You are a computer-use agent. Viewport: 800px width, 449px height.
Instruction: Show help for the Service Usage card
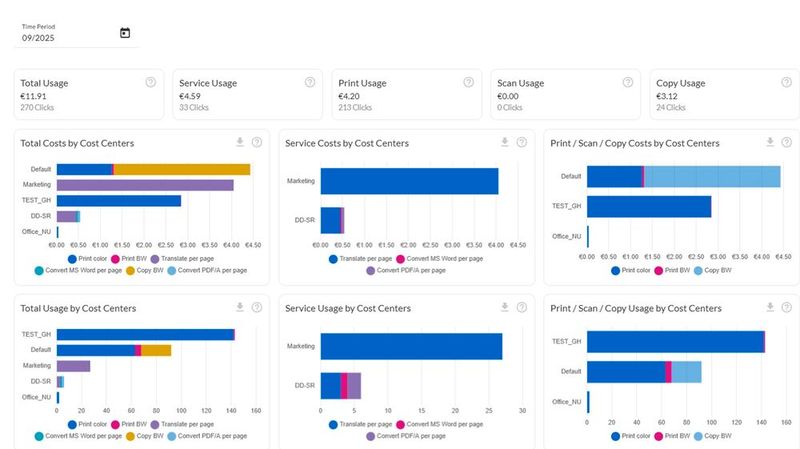[x=310, y=82]
